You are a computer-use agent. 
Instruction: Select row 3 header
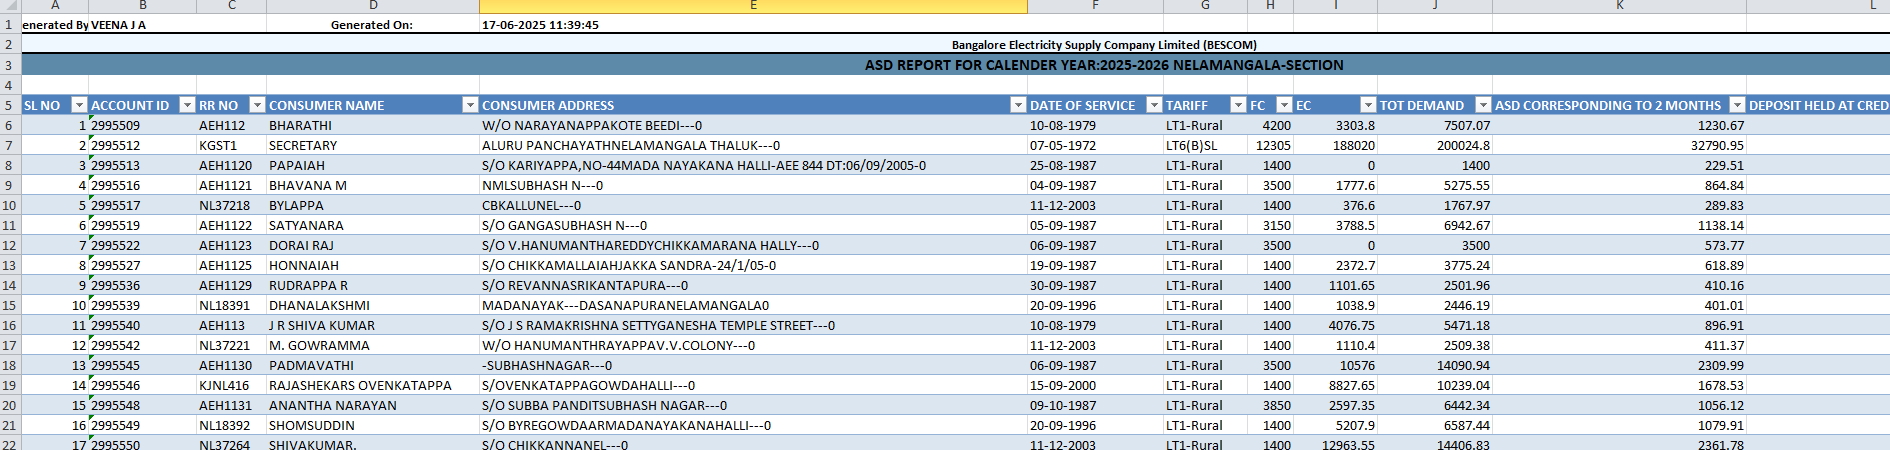(10, 65)
